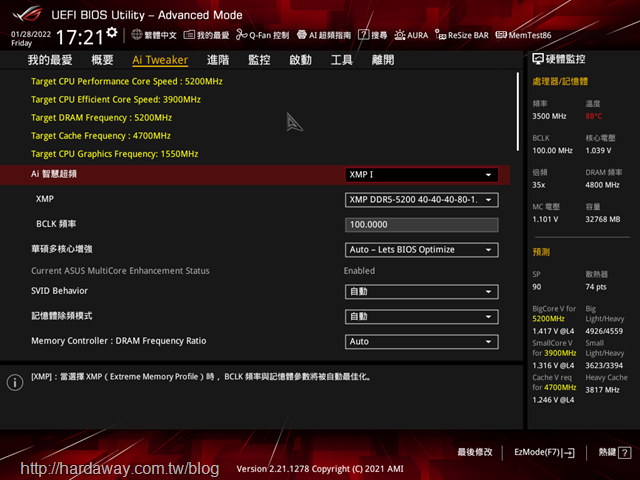Open 熱鍵 hotkeys list

pos(614,452)
